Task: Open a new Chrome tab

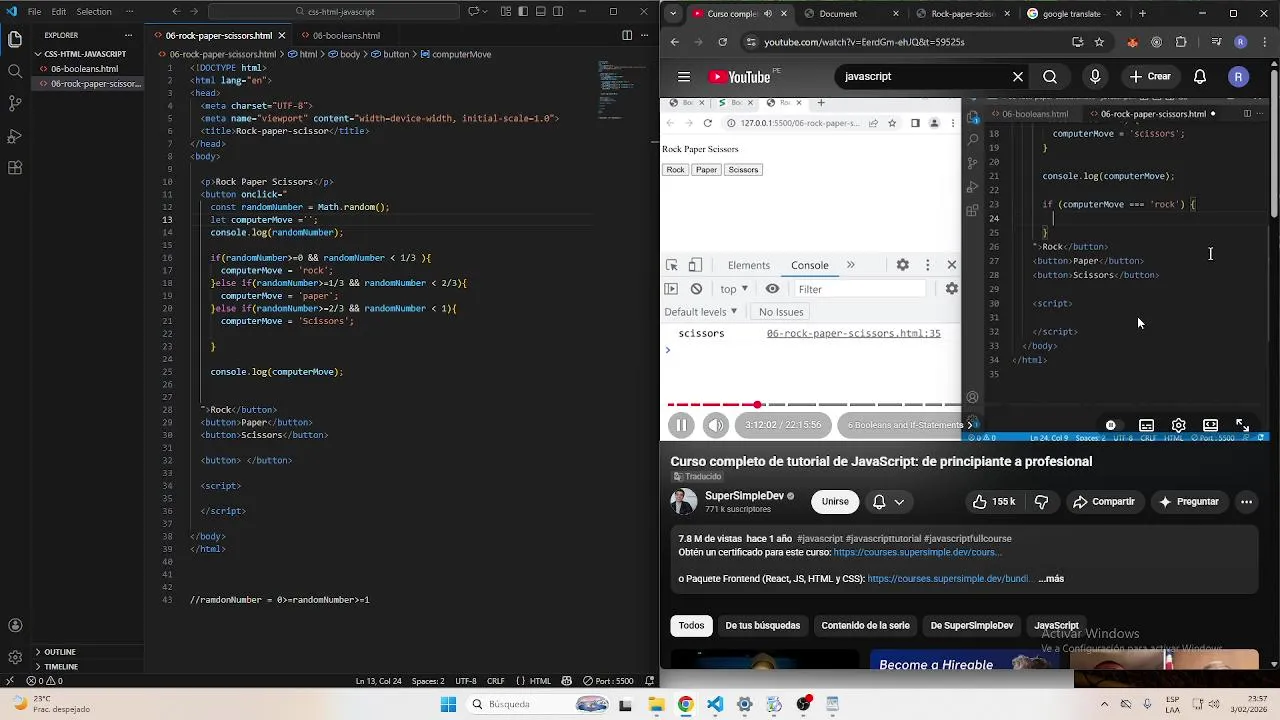Action: point(1142,14)
